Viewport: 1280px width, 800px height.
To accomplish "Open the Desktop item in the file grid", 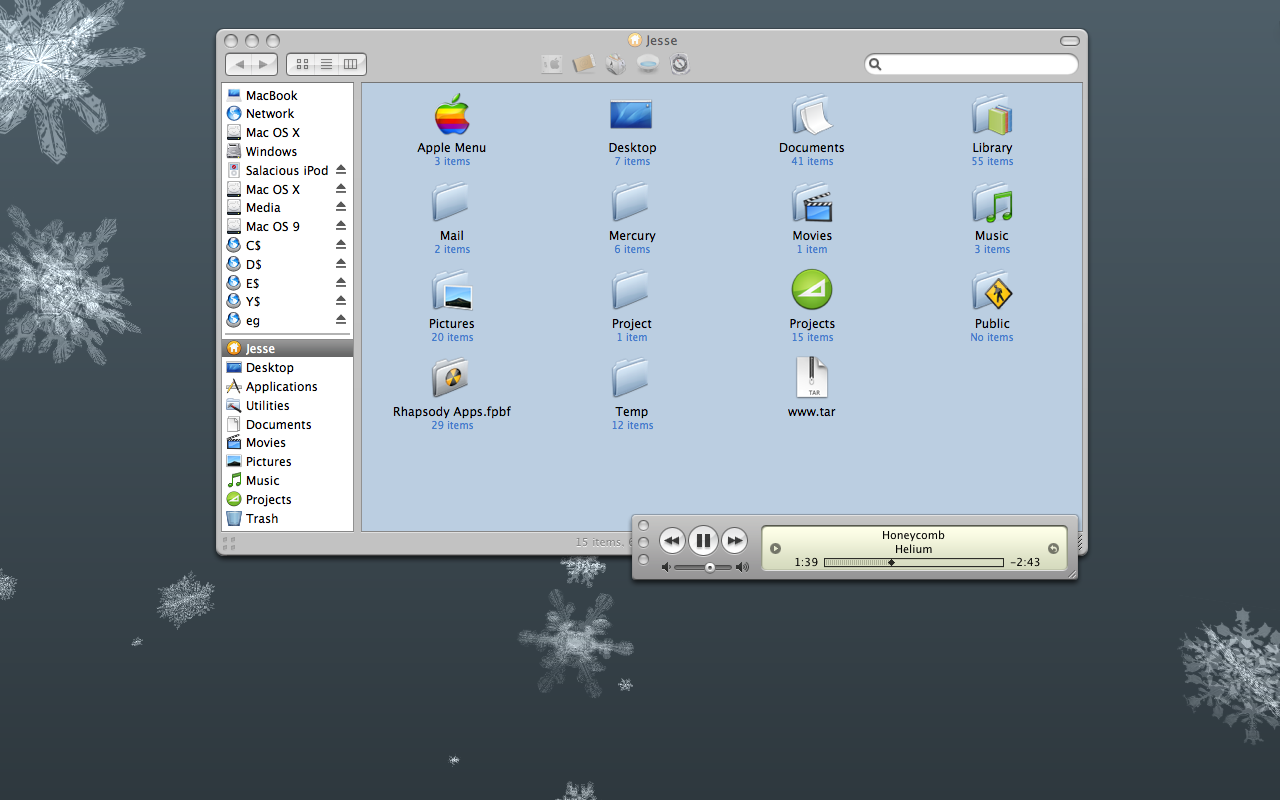I will (631, 115).
